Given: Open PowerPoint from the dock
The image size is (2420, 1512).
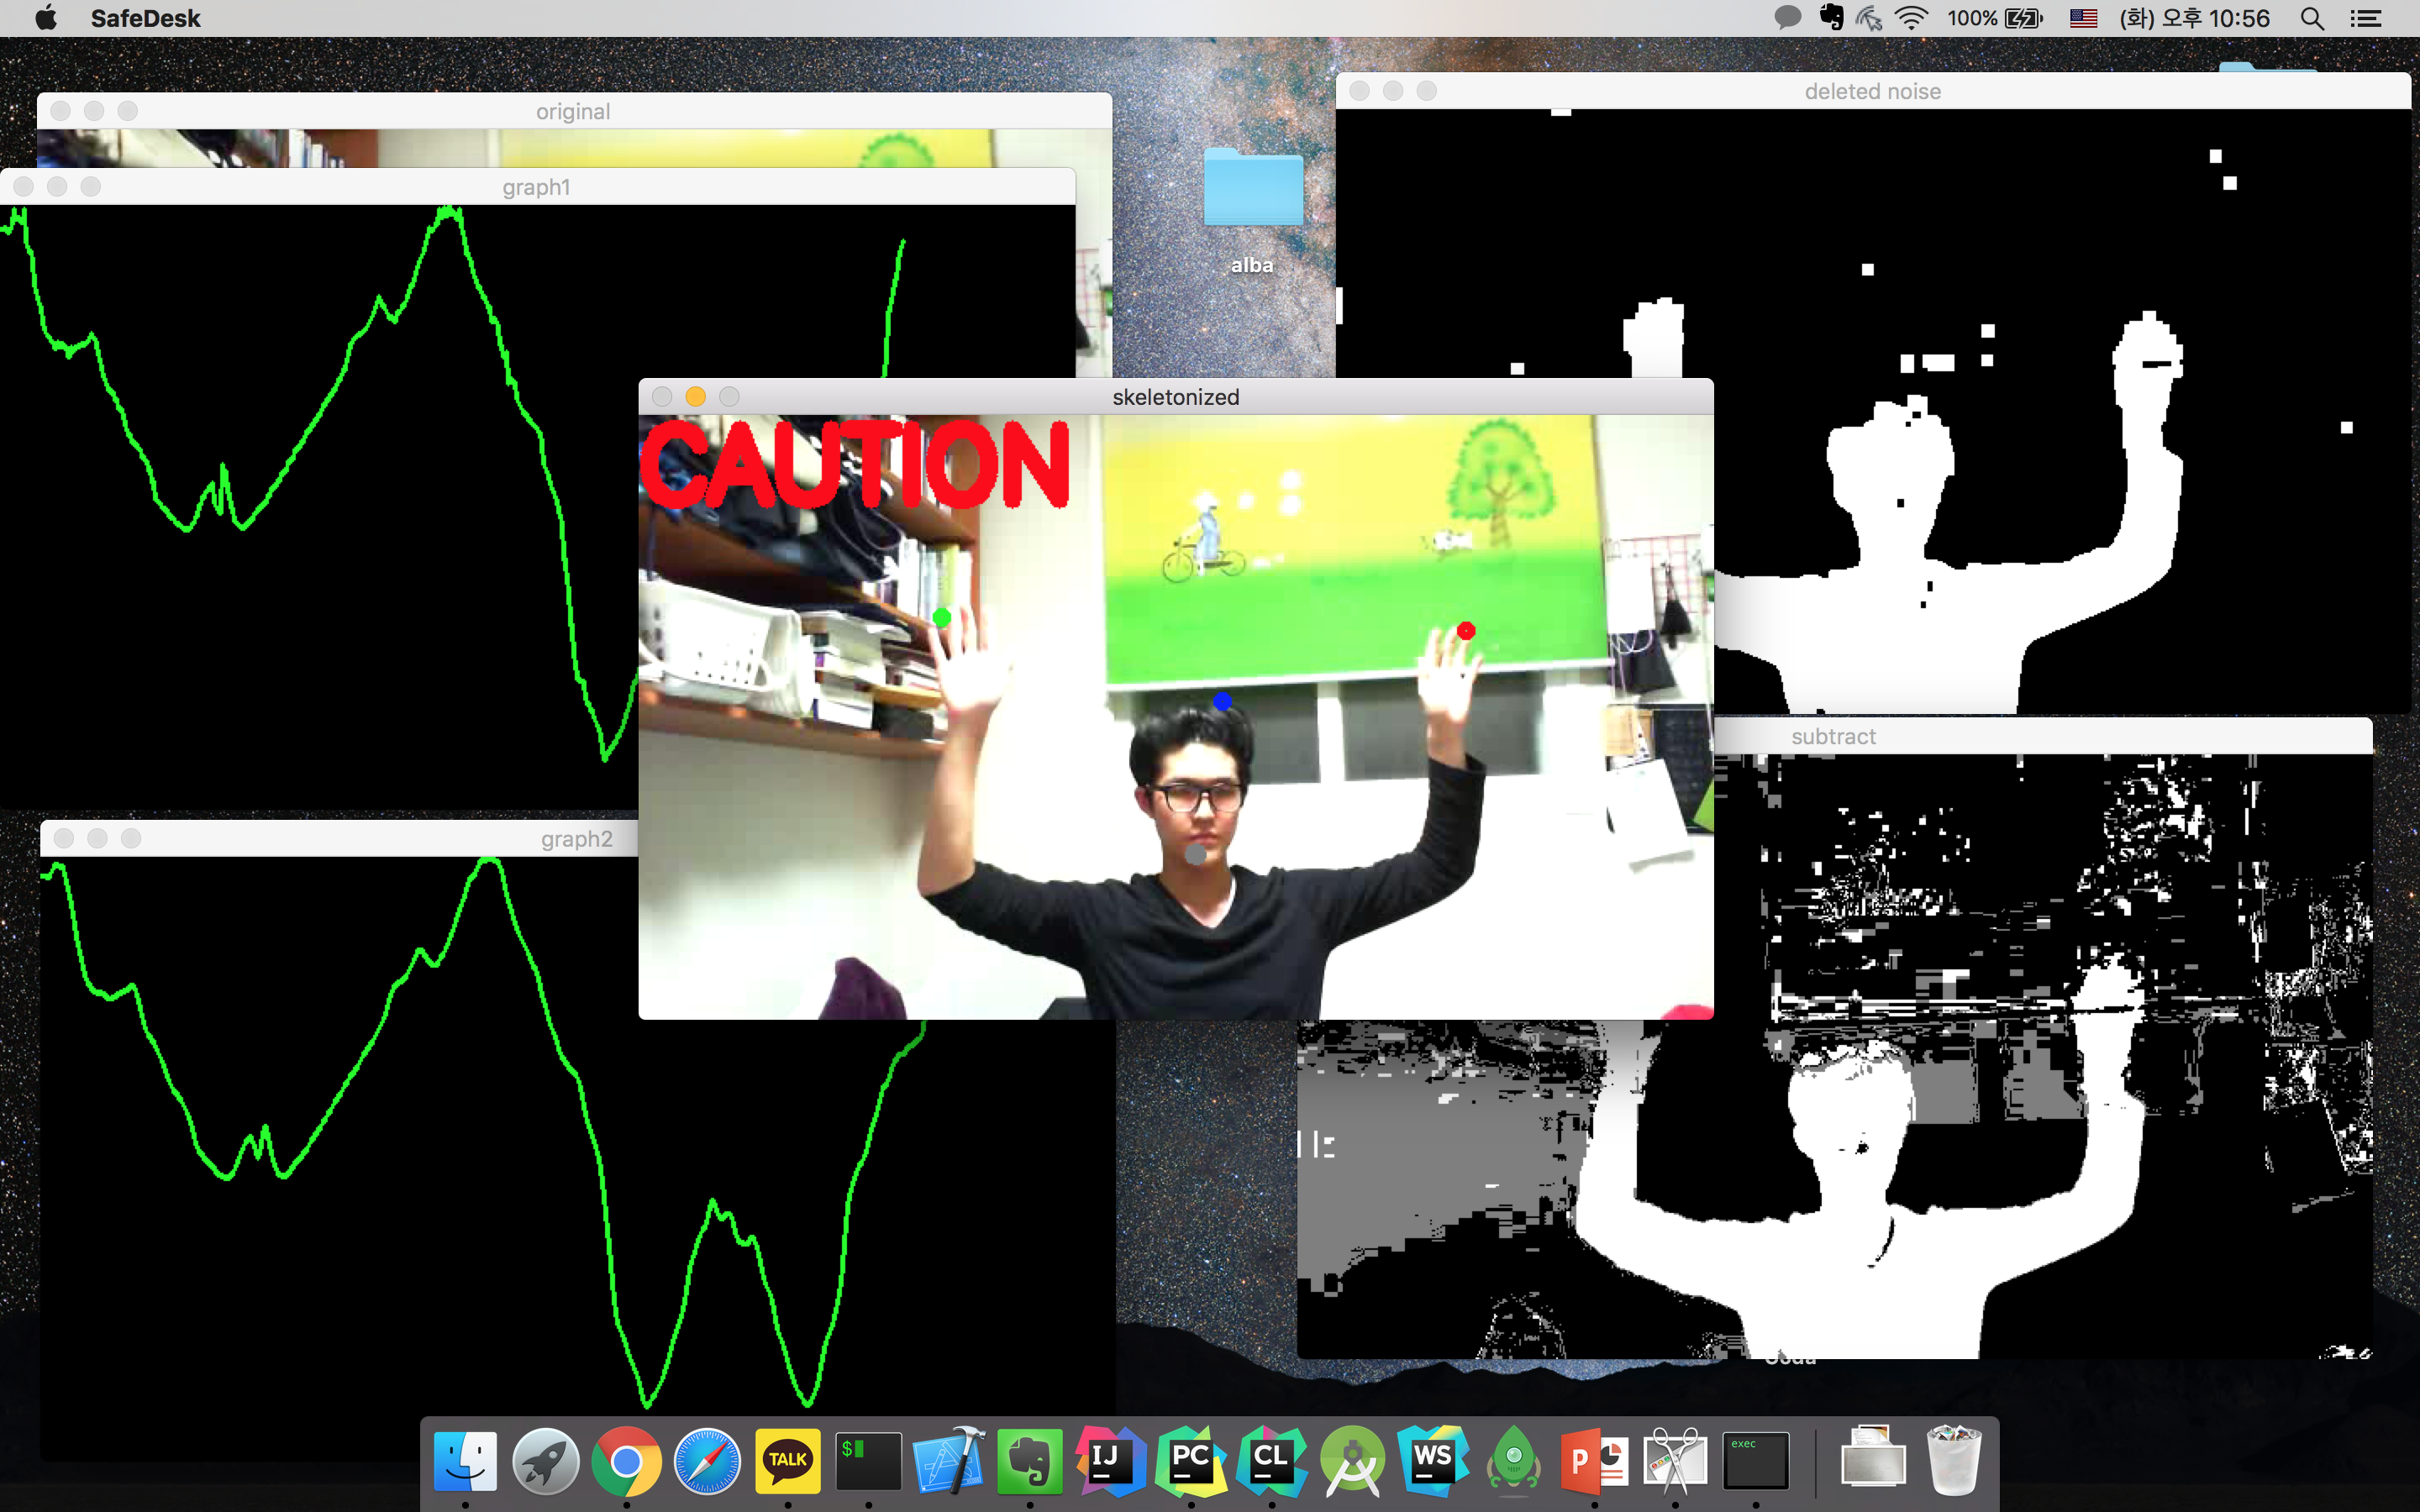Looking at the screenshot, I should pos(1594,1461).
